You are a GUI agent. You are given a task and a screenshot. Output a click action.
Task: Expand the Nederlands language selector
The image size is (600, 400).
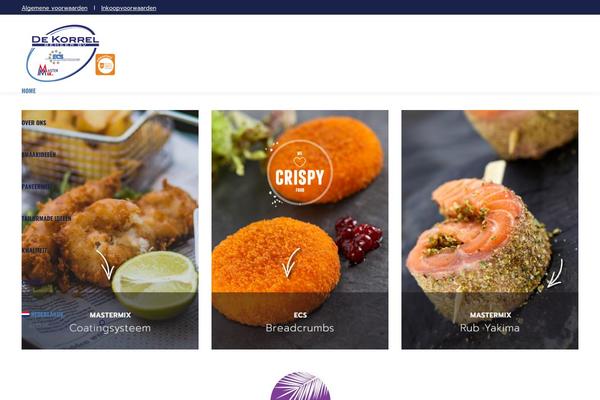(x=43, y=314)
